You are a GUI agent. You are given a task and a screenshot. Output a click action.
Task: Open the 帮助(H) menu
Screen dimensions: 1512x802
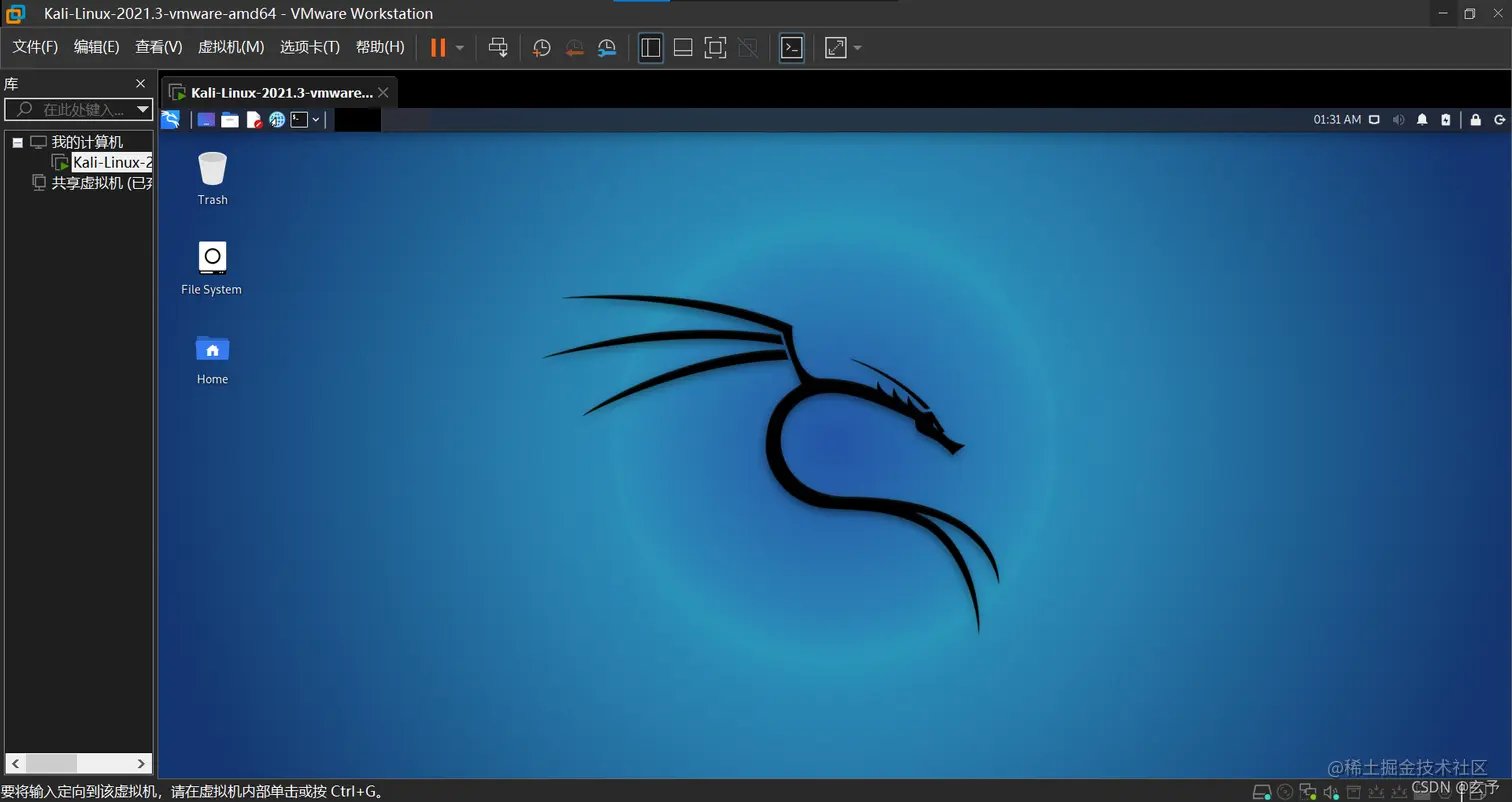tap(380, 47)
